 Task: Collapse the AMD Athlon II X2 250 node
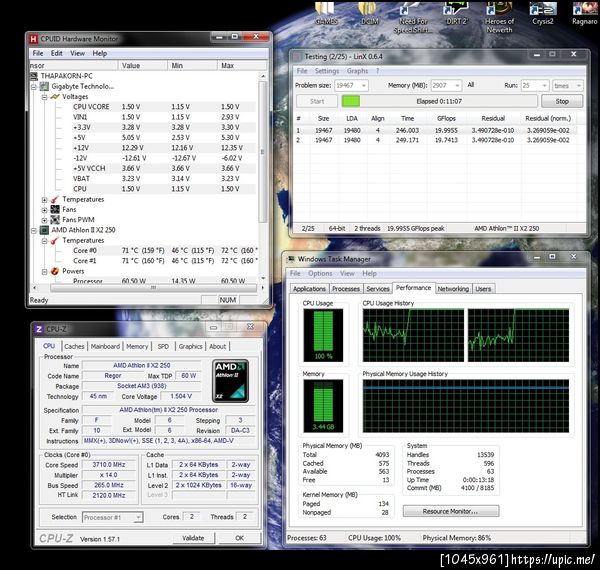(x=34, y=230)
